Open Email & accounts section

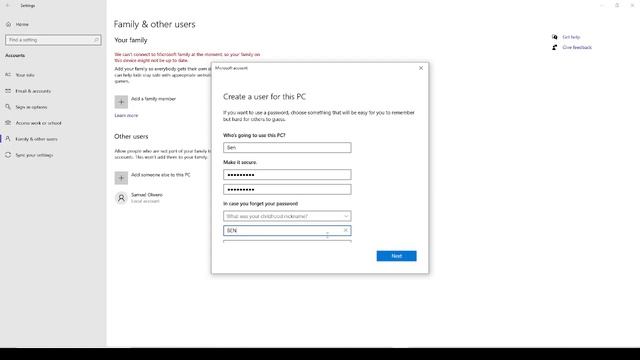click(x=33, y=91)
